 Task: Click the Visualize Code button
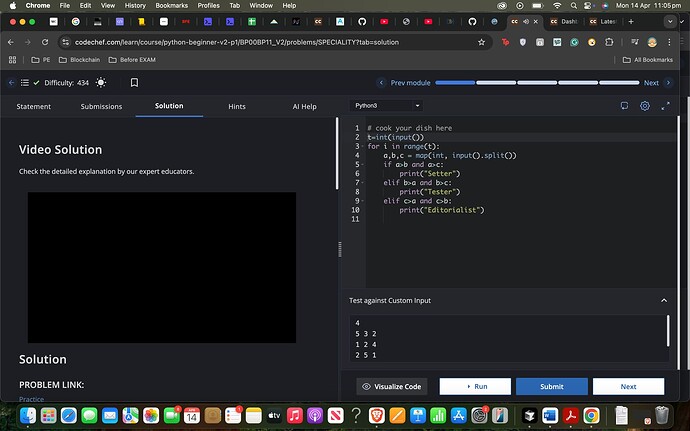[x=392, y=387]
